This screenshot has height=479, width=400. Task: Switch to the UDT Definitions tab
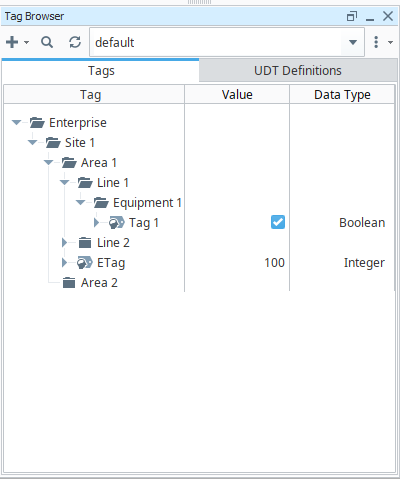pyautogui.click(x=298, y=71)
